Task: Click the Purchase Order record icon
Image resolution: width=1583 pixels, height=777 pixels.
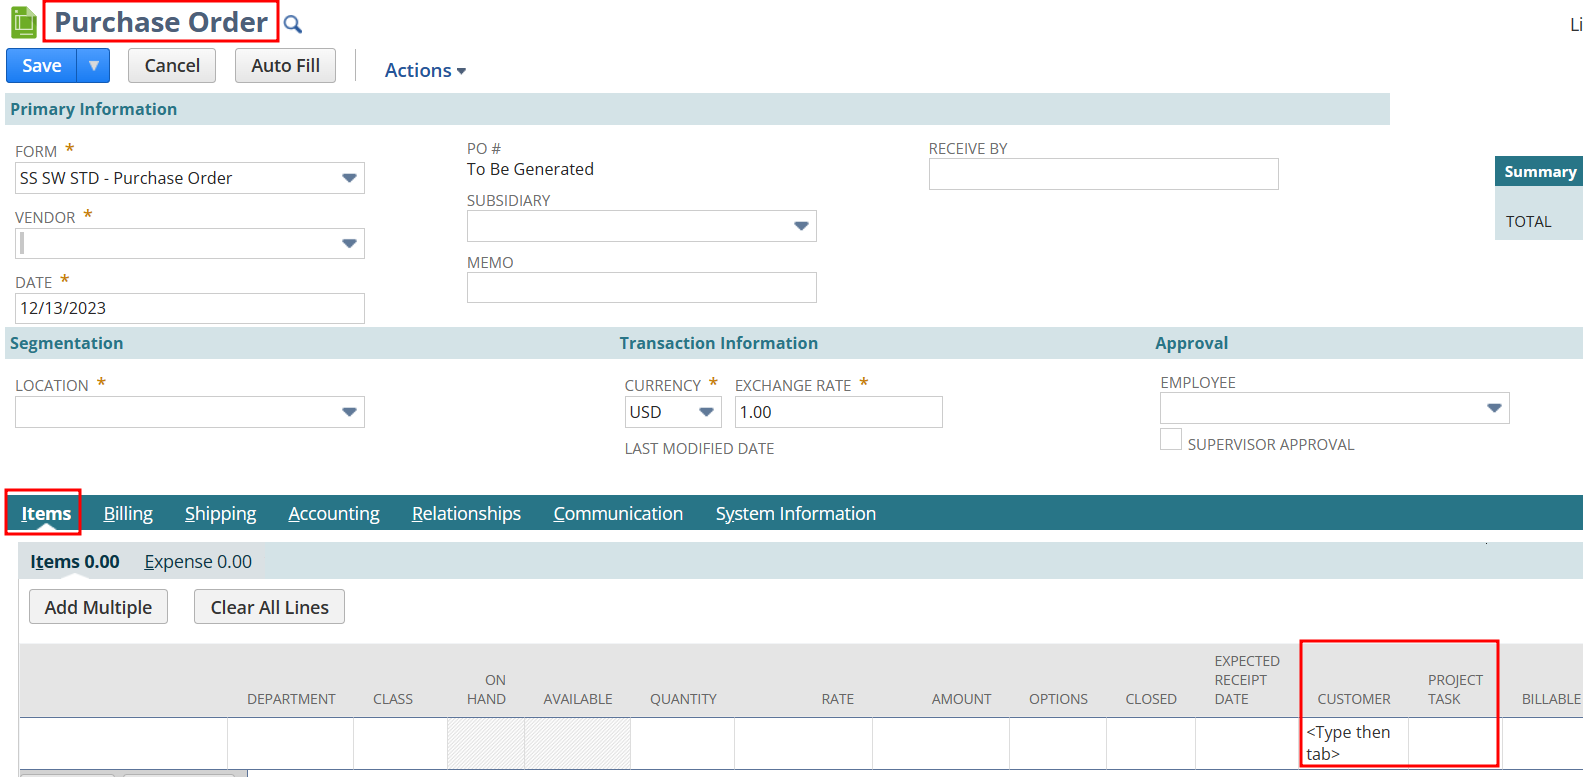Action: point(23,22)
